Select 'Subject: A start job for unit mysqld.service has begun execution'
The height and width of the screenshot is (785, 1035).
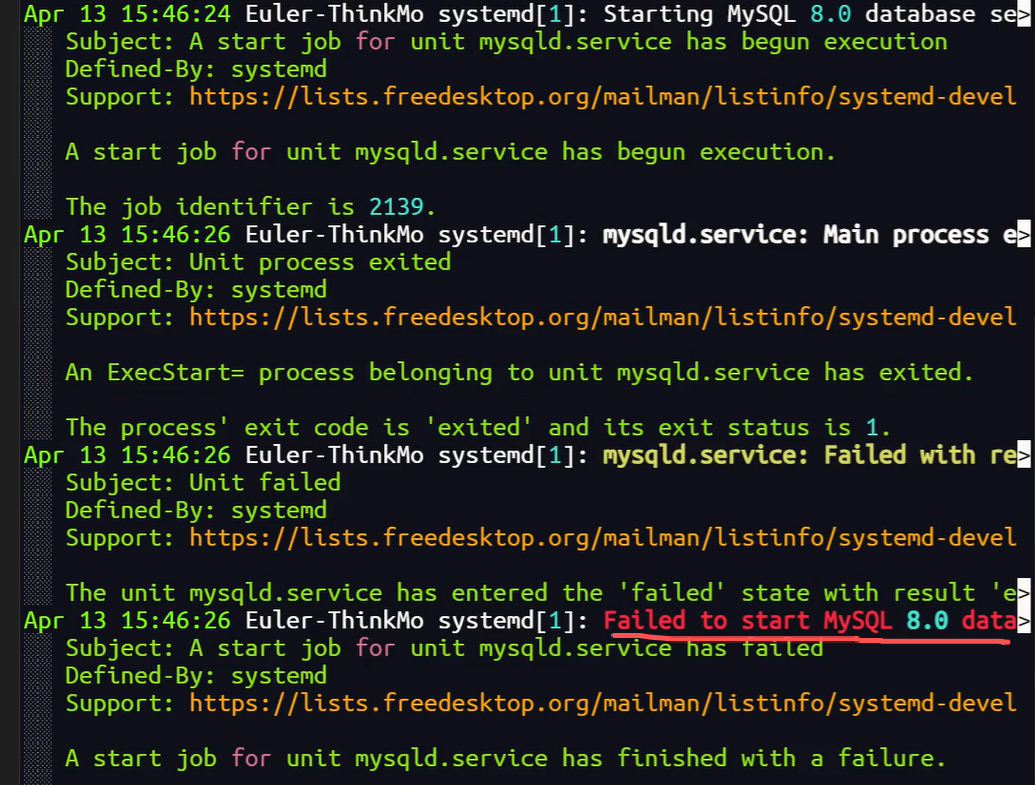click(506, 42)
